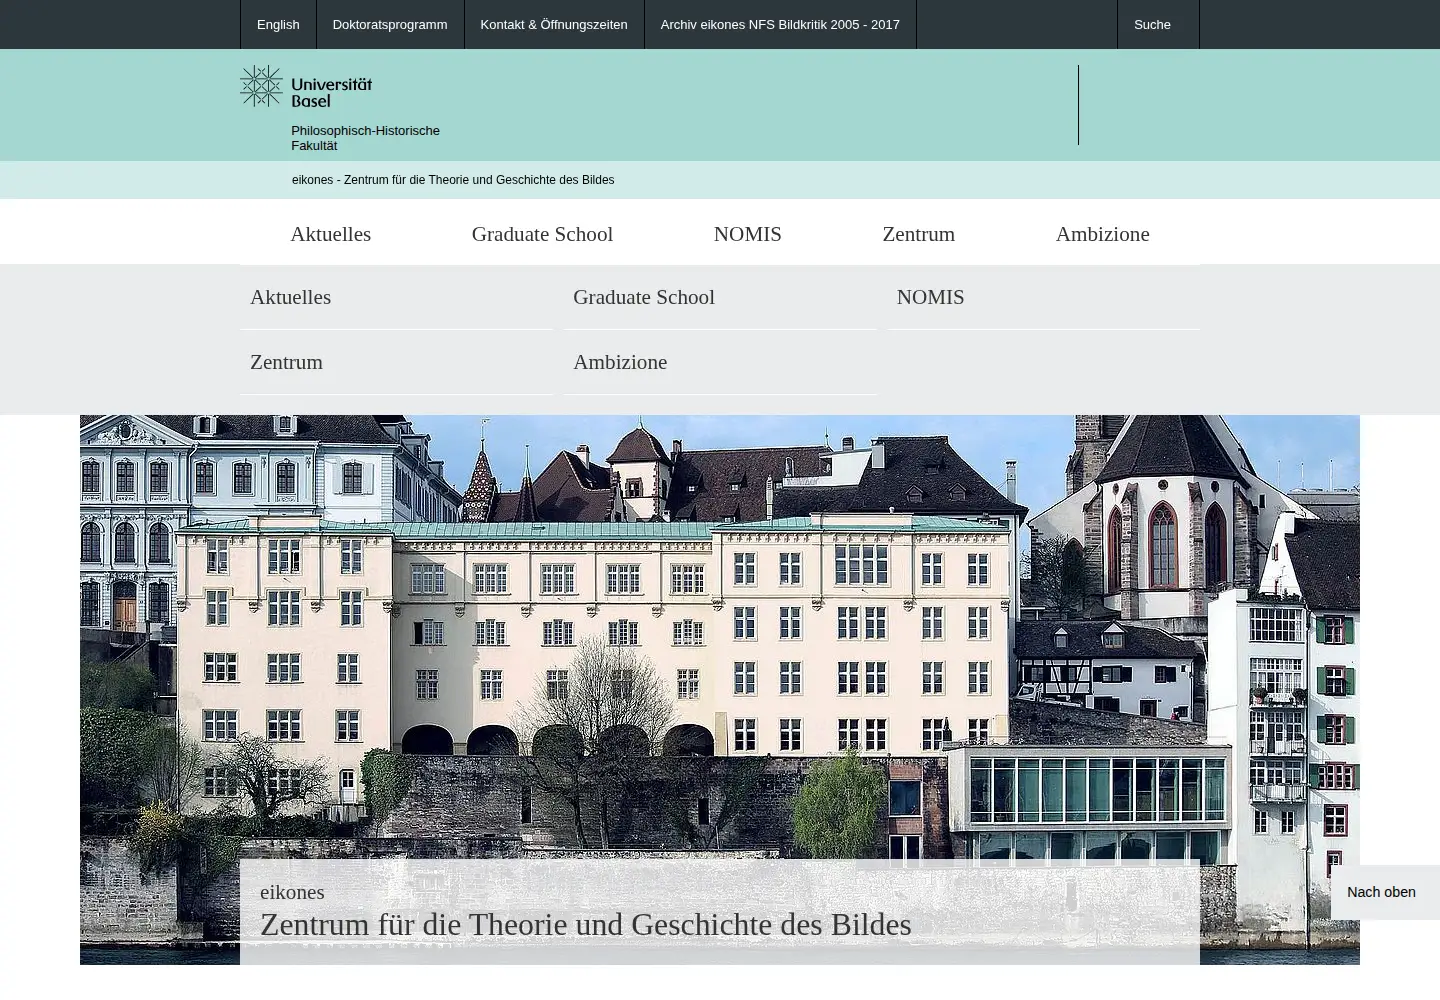Click the Zentrum für die Theorie und Geschichte heading
1440x1000 pixels.
click(586, 925)
